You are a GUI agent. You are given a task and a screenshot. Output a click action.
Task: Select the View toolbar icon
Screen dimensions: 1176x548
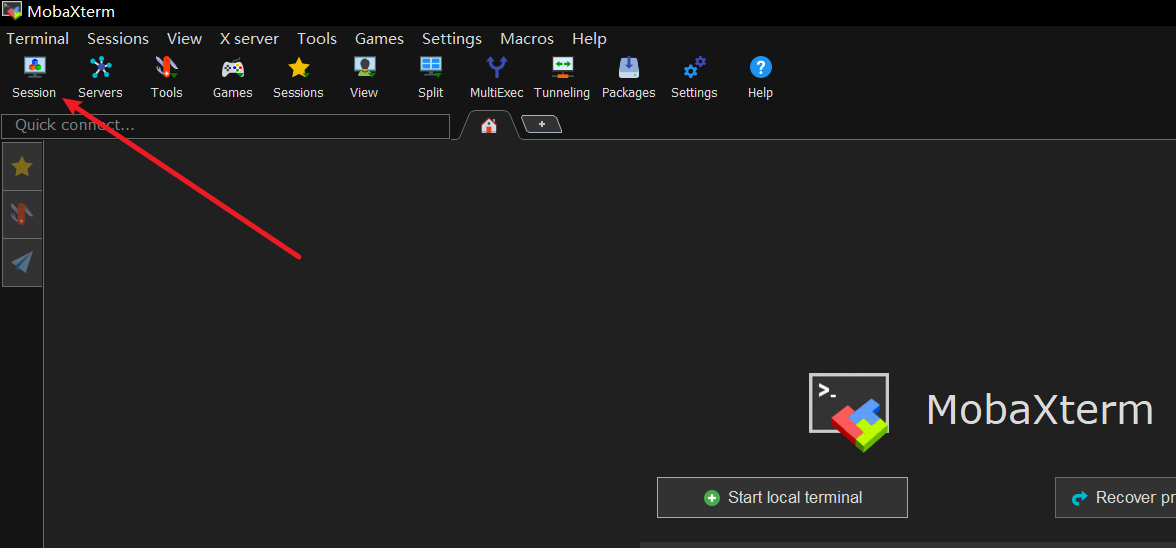(364, 78)
